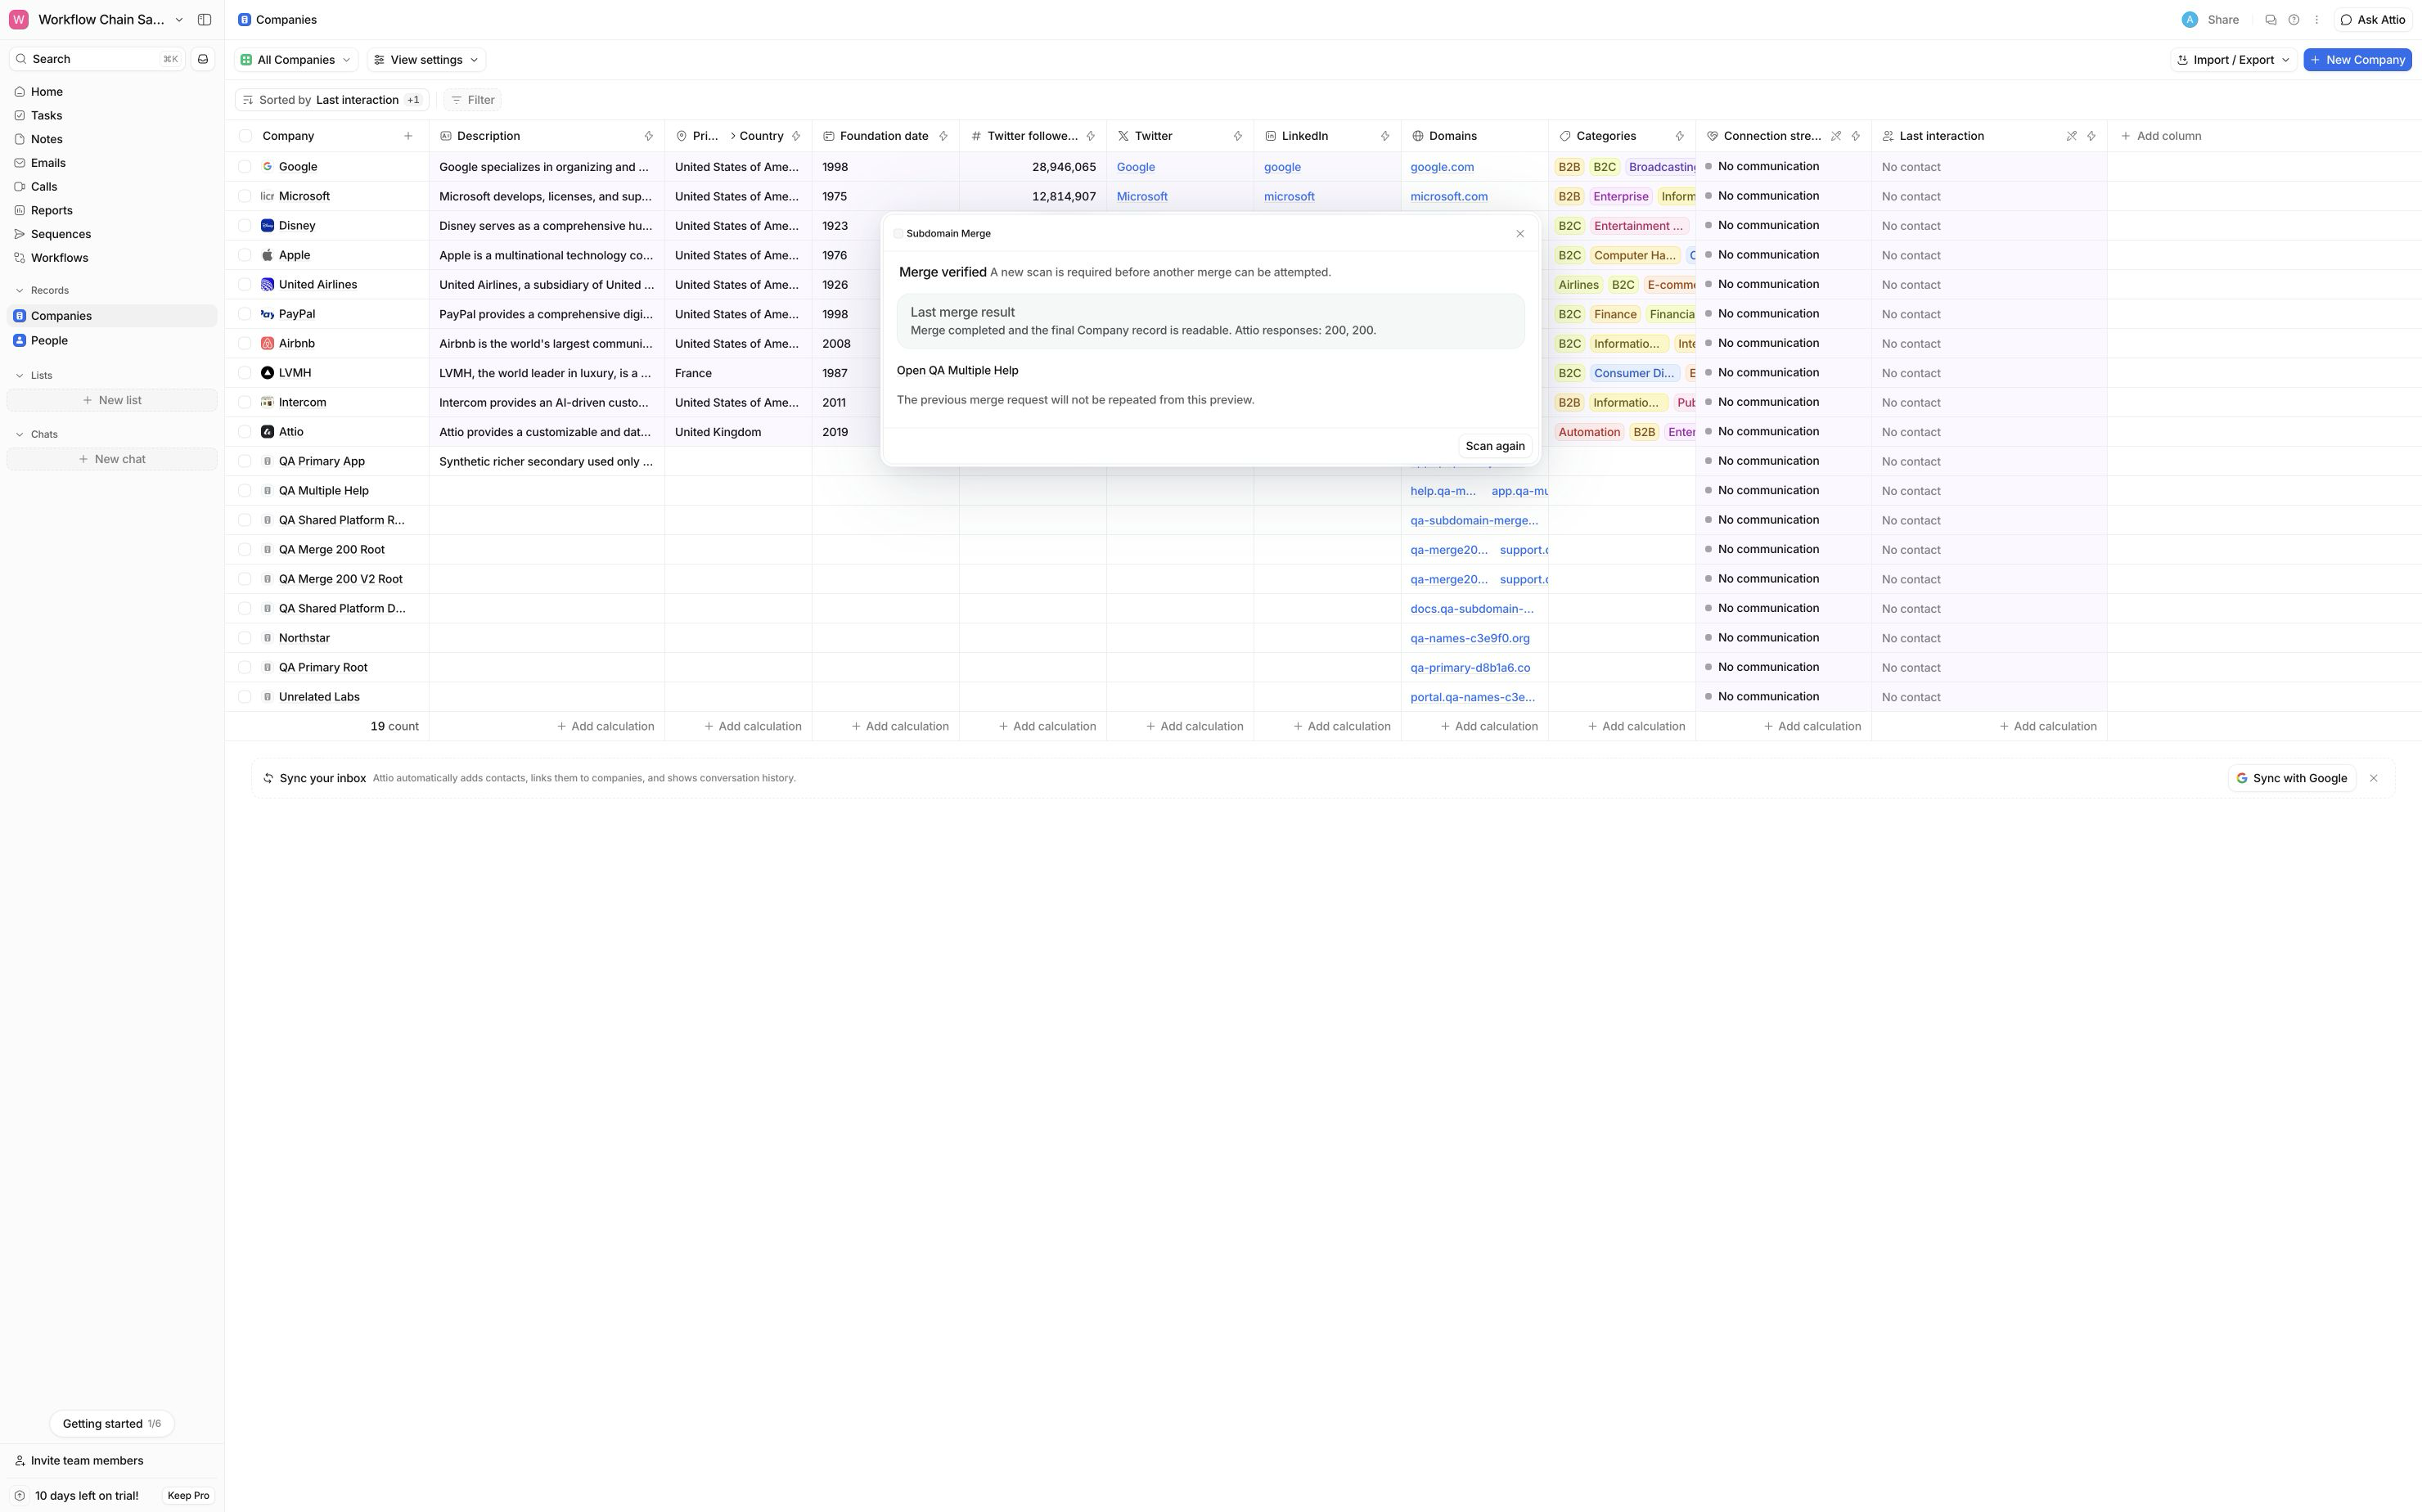The width and height of the screenshot is (2422, 1512).
Task: Dismiss the Sync your inbox banner
Action: tap(2373, 778)
